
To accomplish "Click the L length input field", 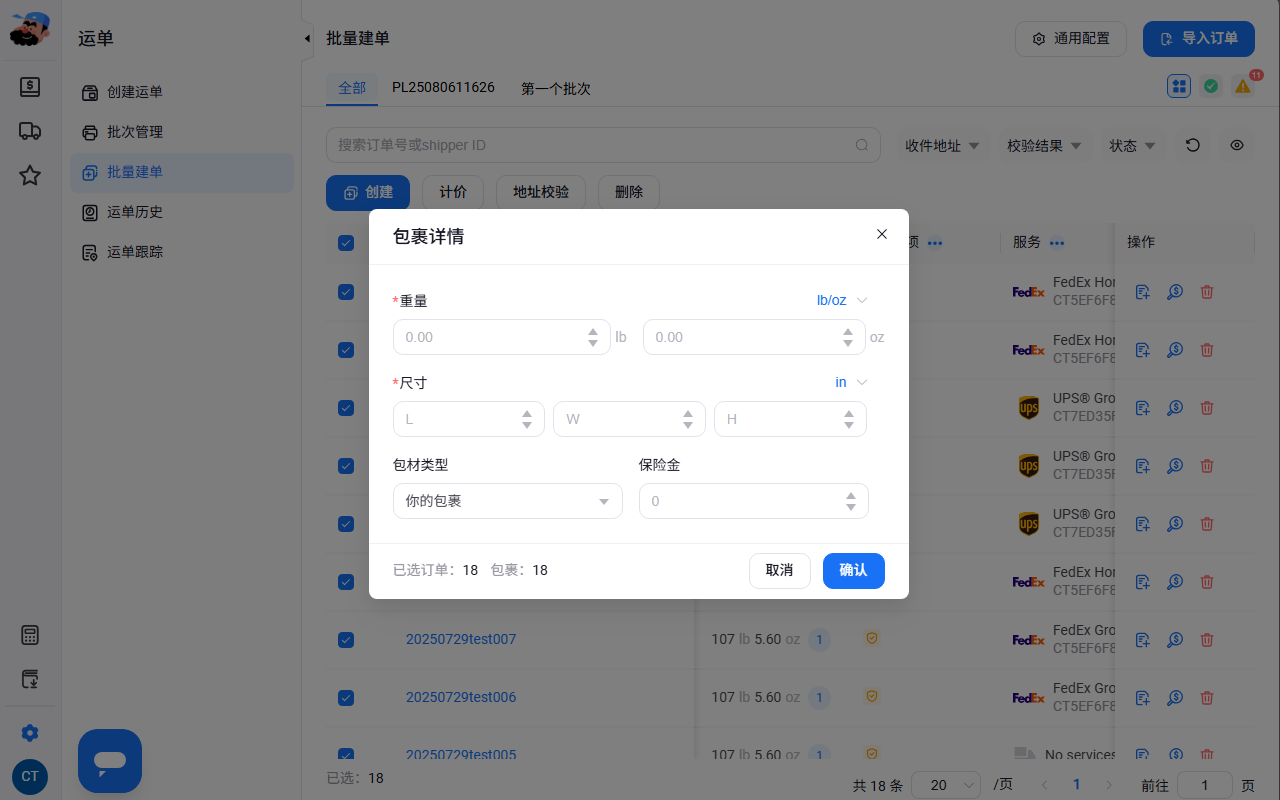I will pos(469,419).
